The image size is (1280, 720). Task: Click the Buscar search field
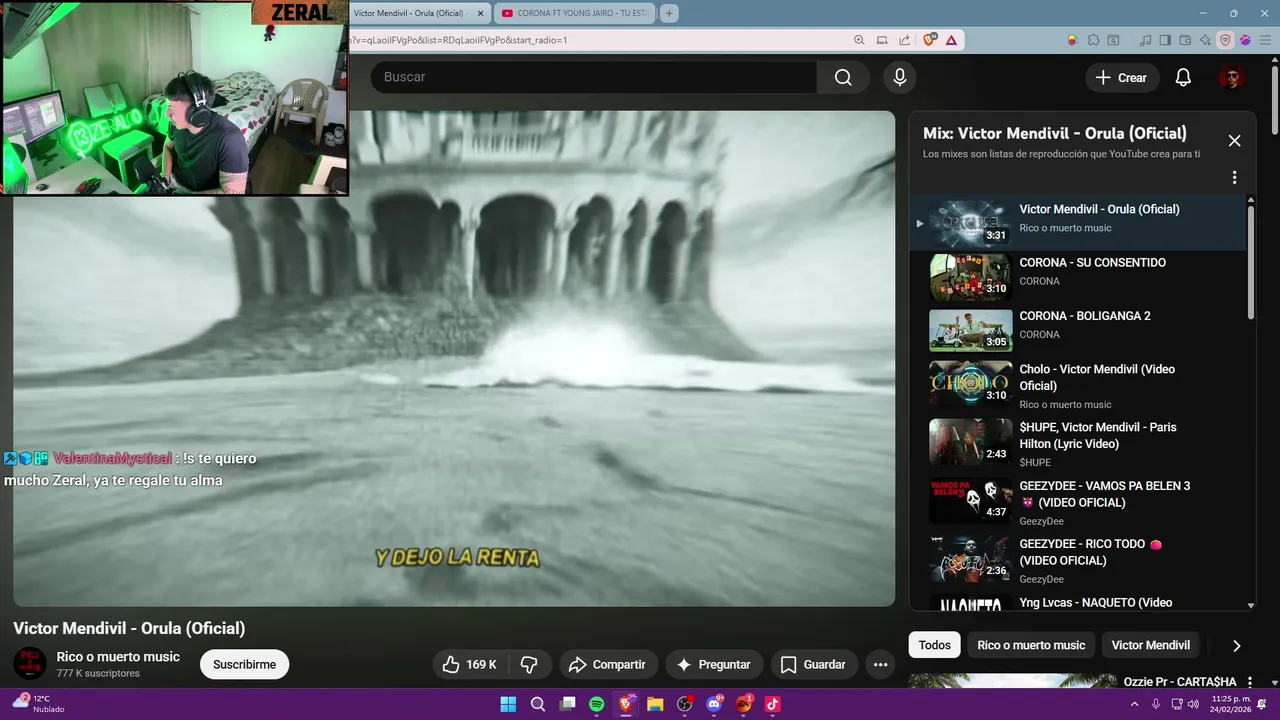(x=594, y=77)
